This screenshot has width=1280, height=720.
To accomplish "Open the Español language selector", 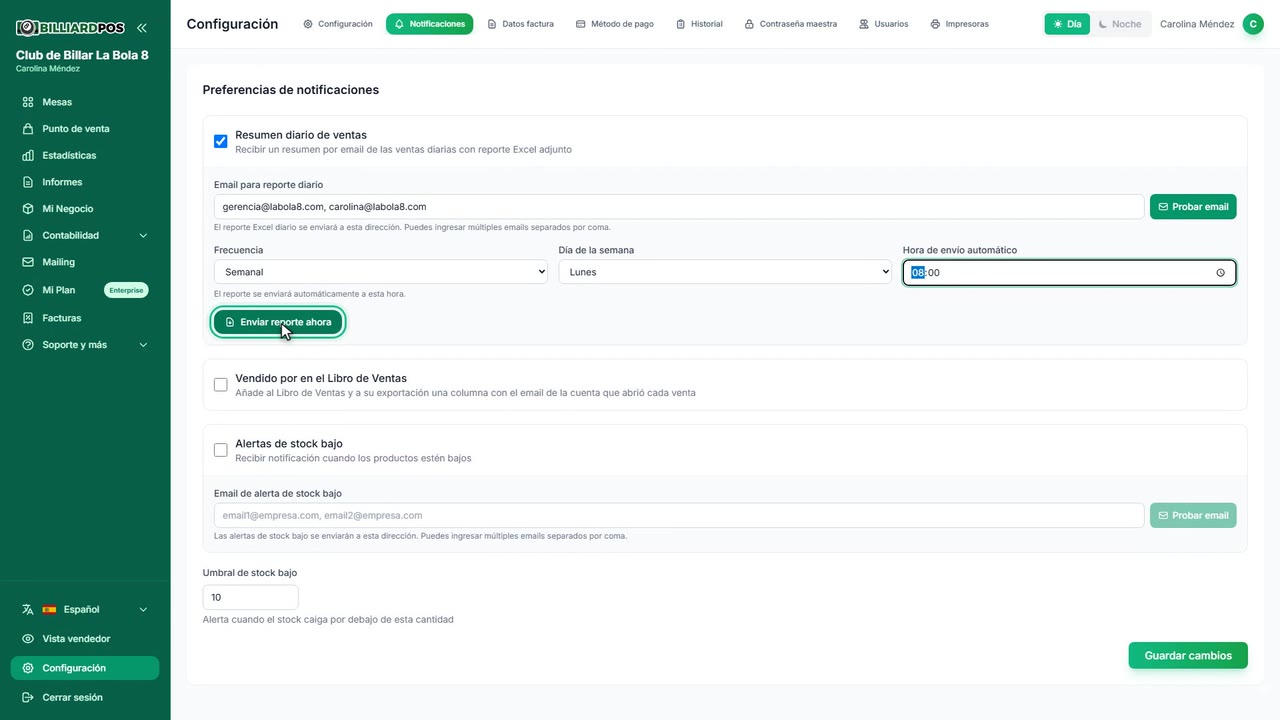I will coord(85,610).
